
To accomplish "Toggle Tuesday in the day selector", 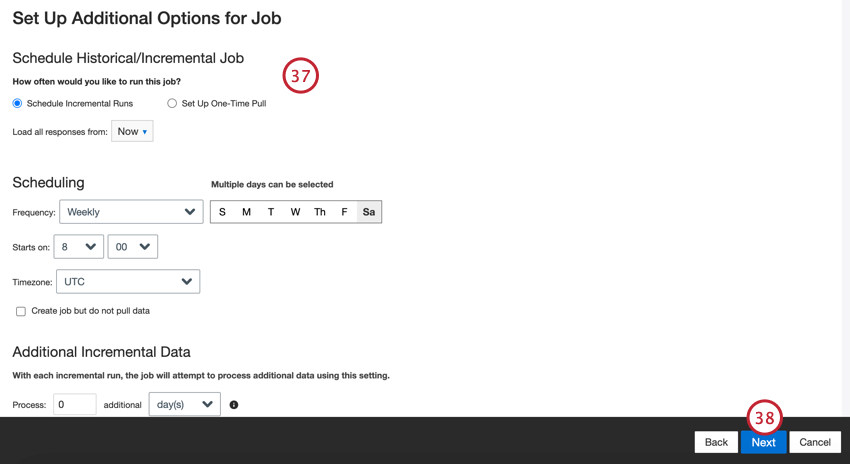I will point(271,212).
